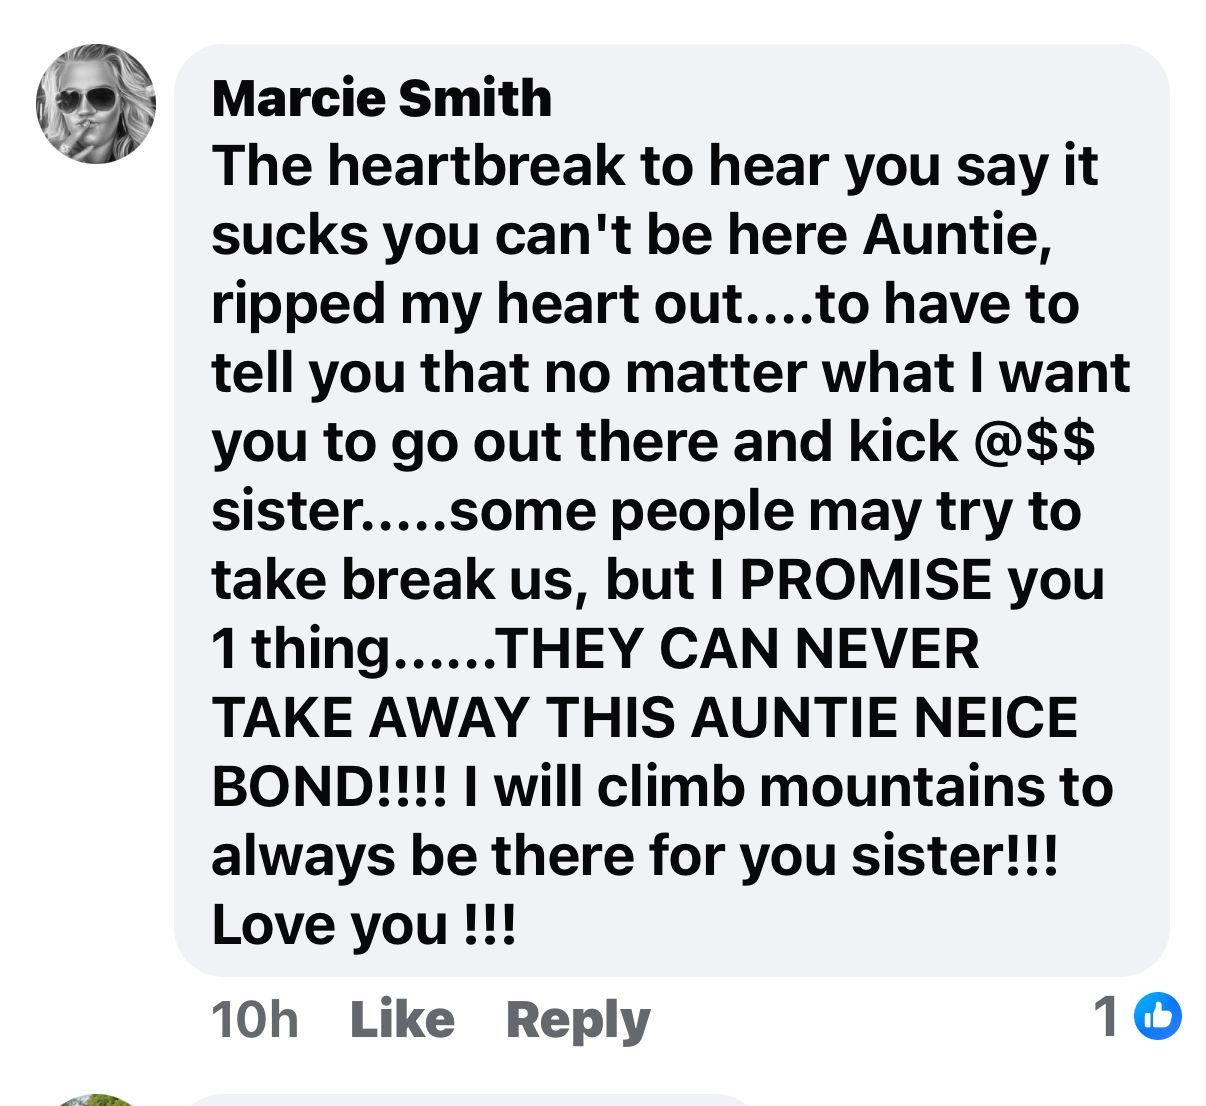1206x1106 pixels.
Task: Click the phrase "THEY CAN NEVER"
Action: click(737, 649)
